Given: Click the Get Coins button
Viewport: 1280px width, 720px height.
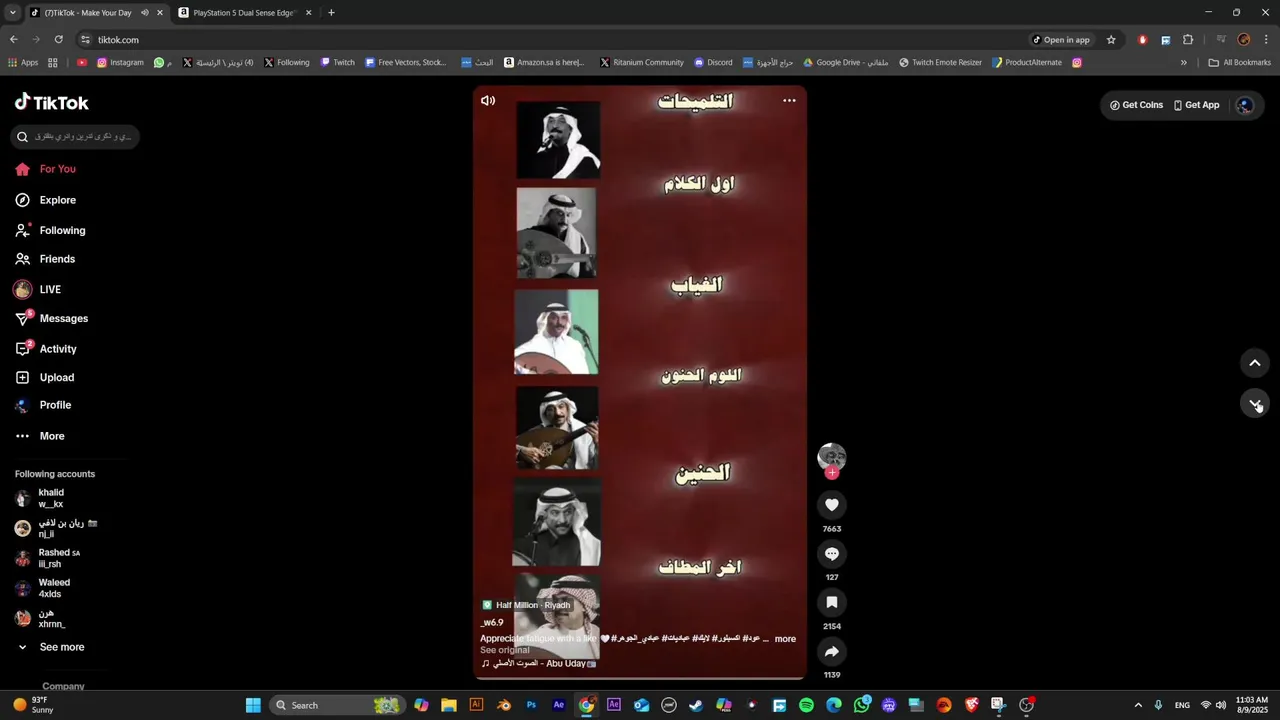Looking at the screenshot, I should tap(1136, 105).
